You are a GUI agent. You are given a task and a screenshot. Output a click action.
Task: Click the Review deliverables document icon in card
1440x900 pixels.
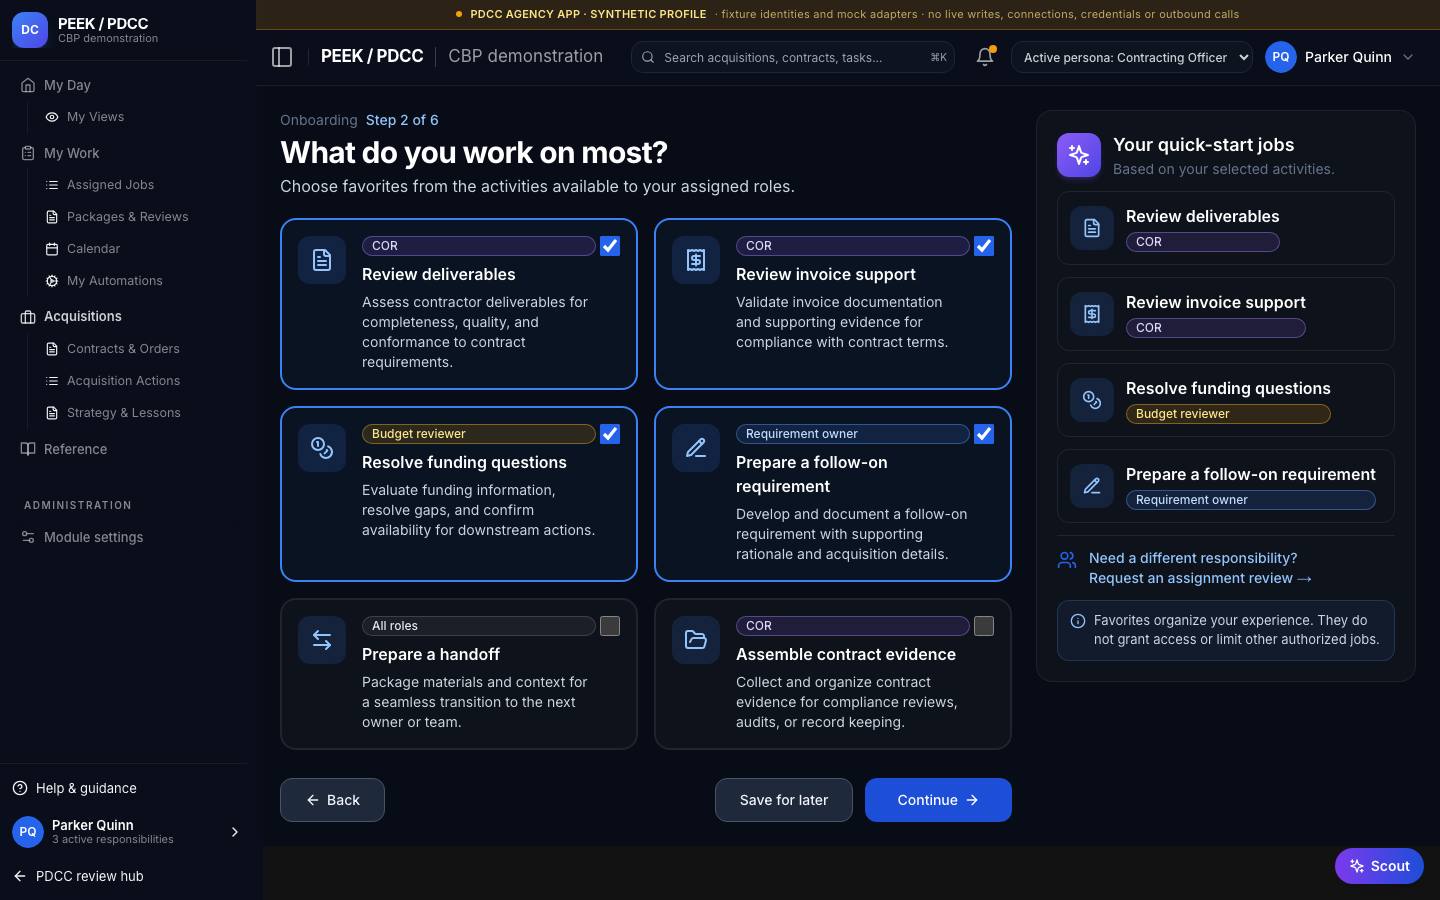322,260
